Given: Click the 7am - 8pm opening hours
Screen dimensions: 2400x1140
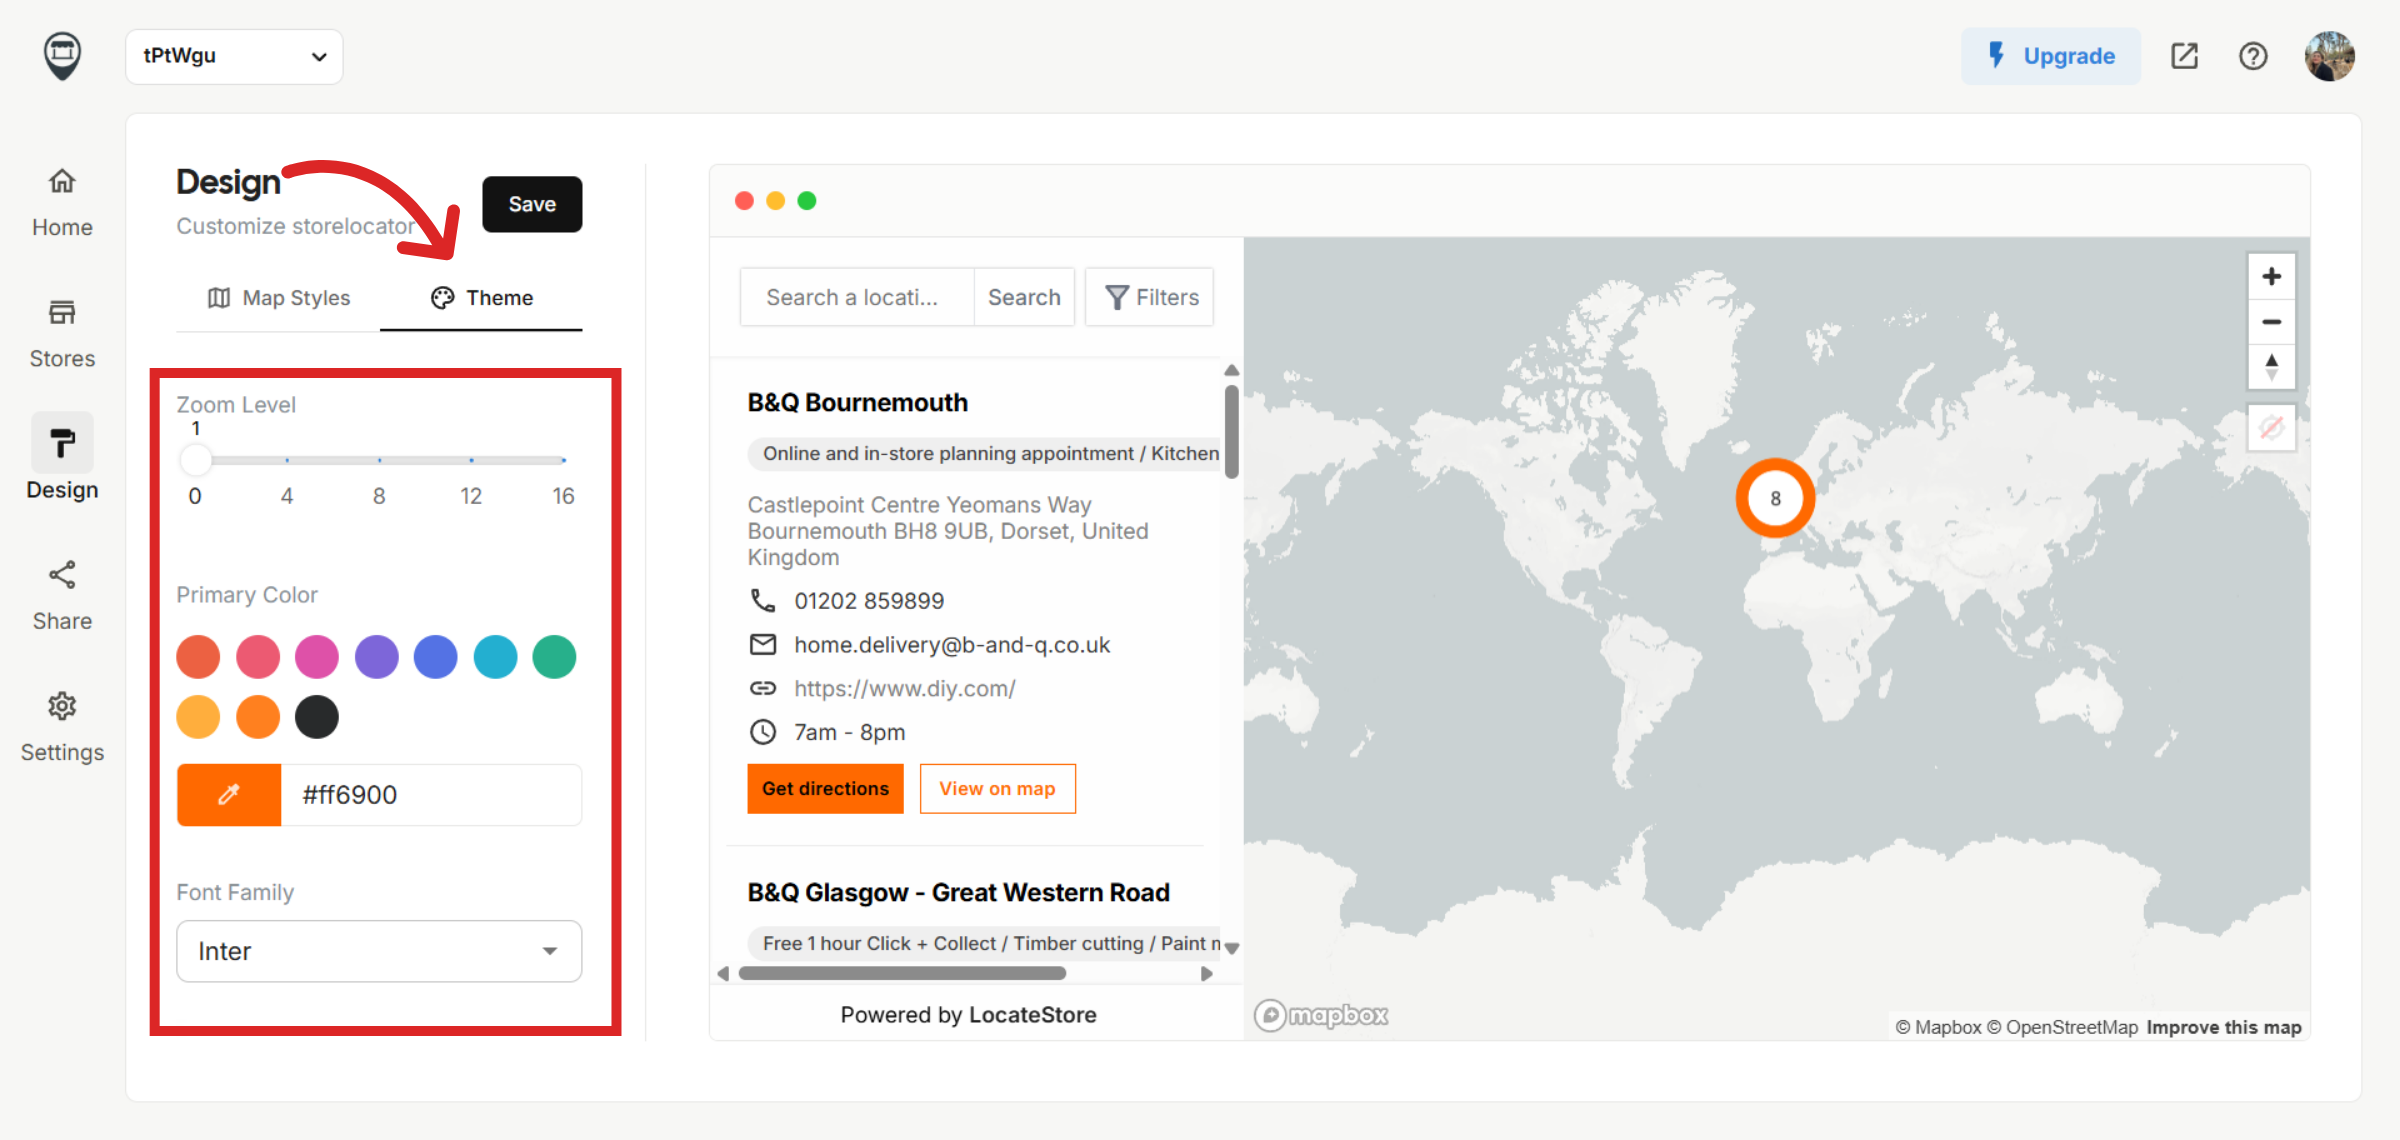Looking at the screenshot, I should click(850, 732).
